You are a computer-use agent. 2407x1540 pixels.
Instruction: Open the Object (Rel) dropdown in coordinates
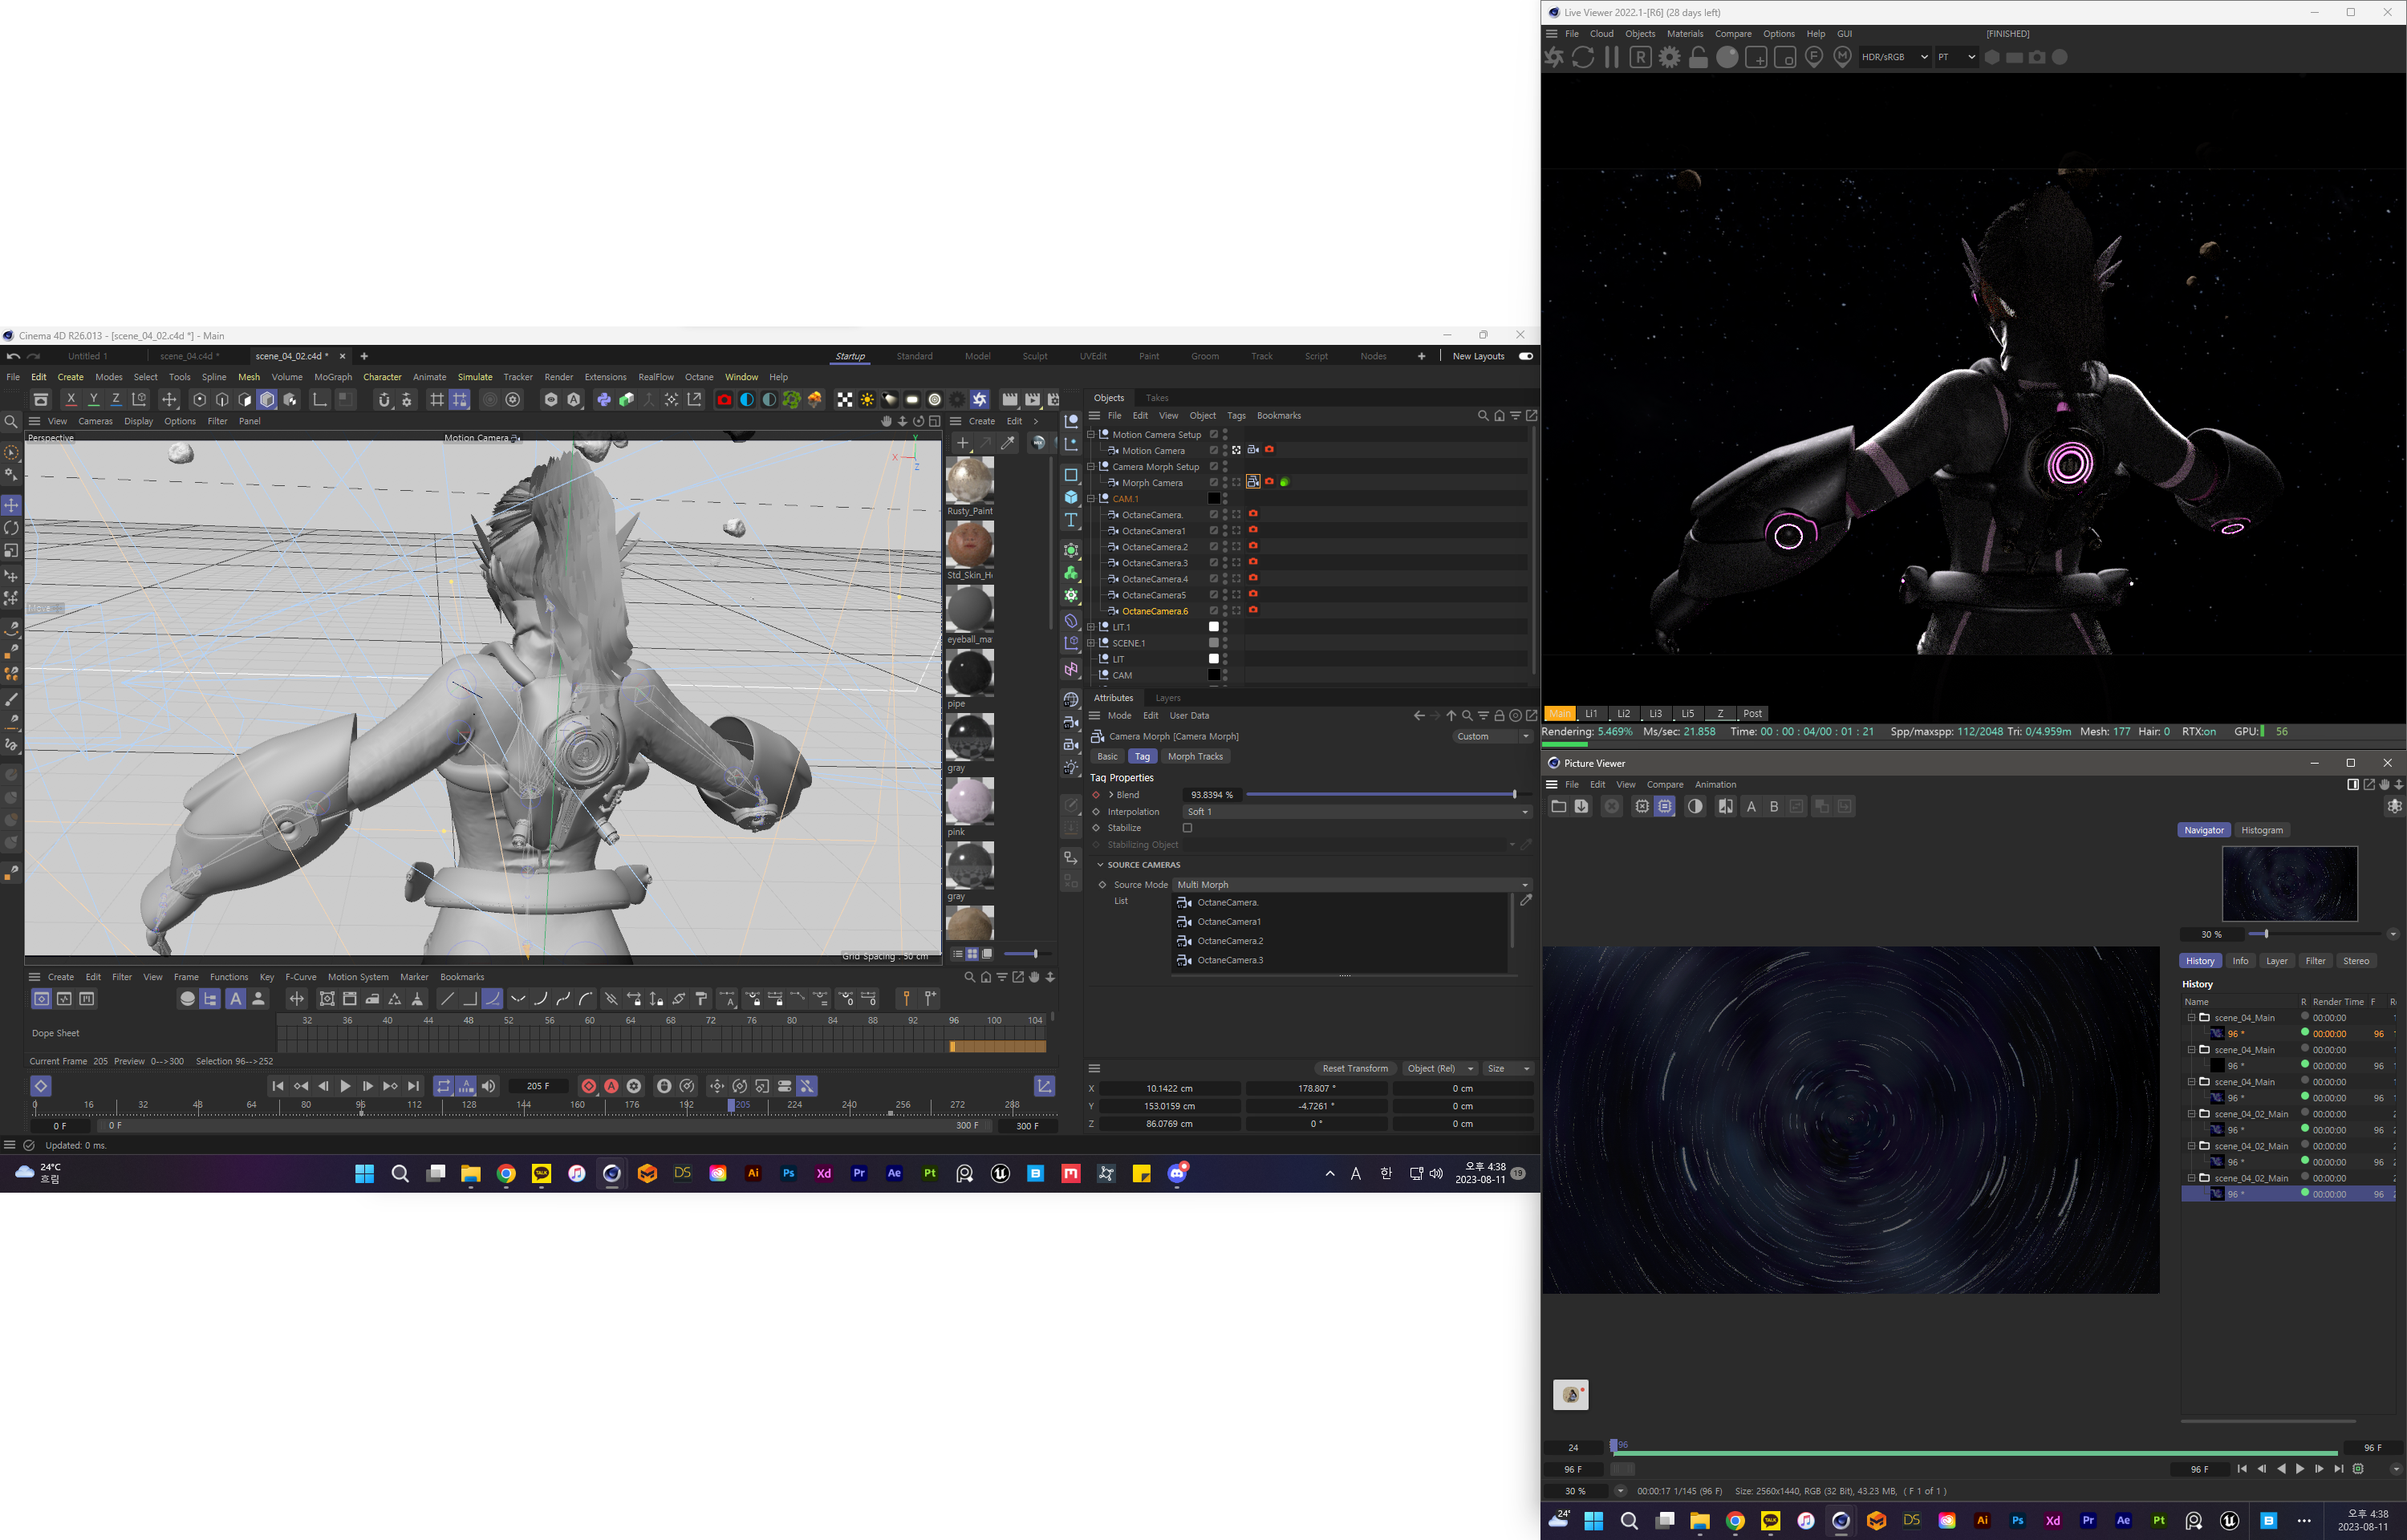pyautogui.click(x=1439, y=1069)
